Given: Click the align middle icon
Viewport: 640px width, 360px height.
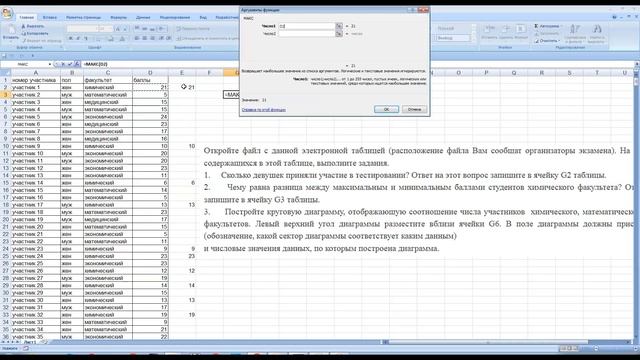Looking at the screenshot, I should pyautogui.click(x=144, y=29).
